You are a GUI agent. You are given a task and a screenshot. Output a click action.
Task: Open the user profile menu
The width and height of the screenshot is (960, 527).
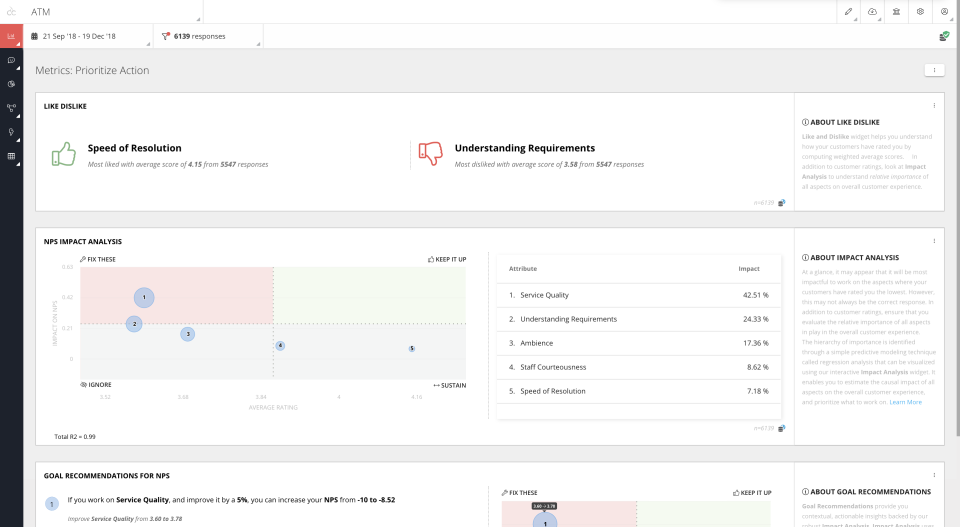click(944, 12)
